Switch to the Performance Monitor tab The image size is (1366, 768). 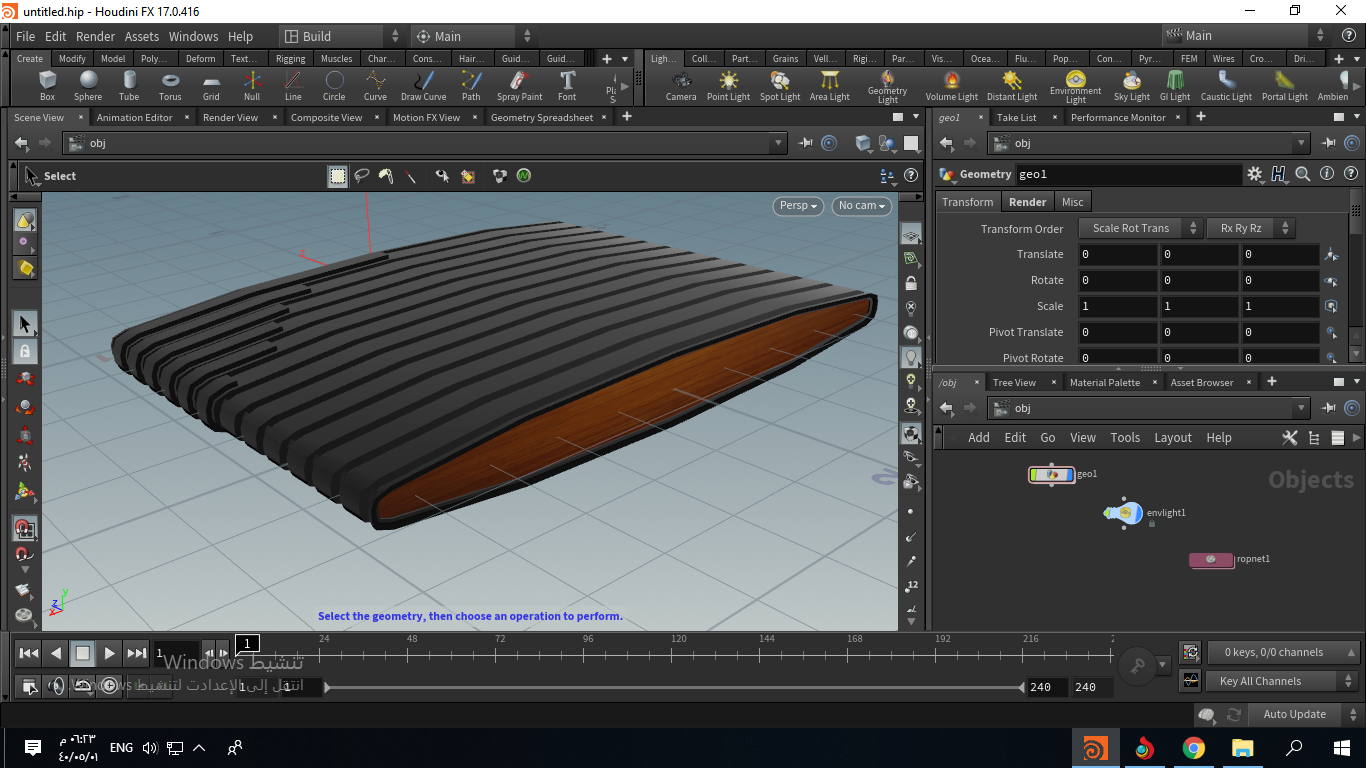(x=1118, y=117)
